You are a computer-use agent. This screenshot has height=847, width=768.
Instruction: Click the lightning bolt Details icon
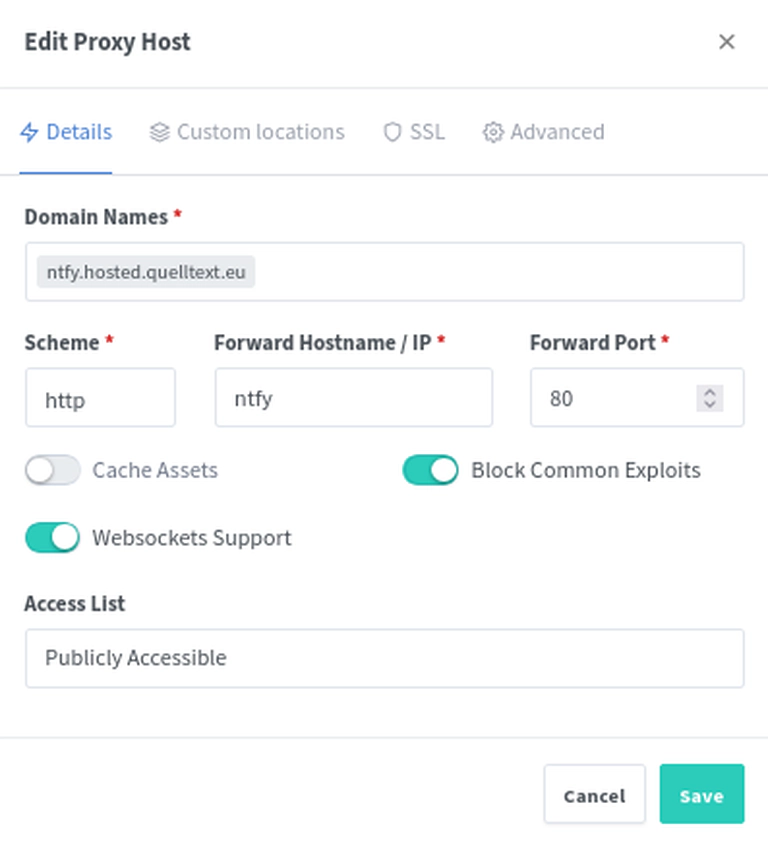click(29, 132)
